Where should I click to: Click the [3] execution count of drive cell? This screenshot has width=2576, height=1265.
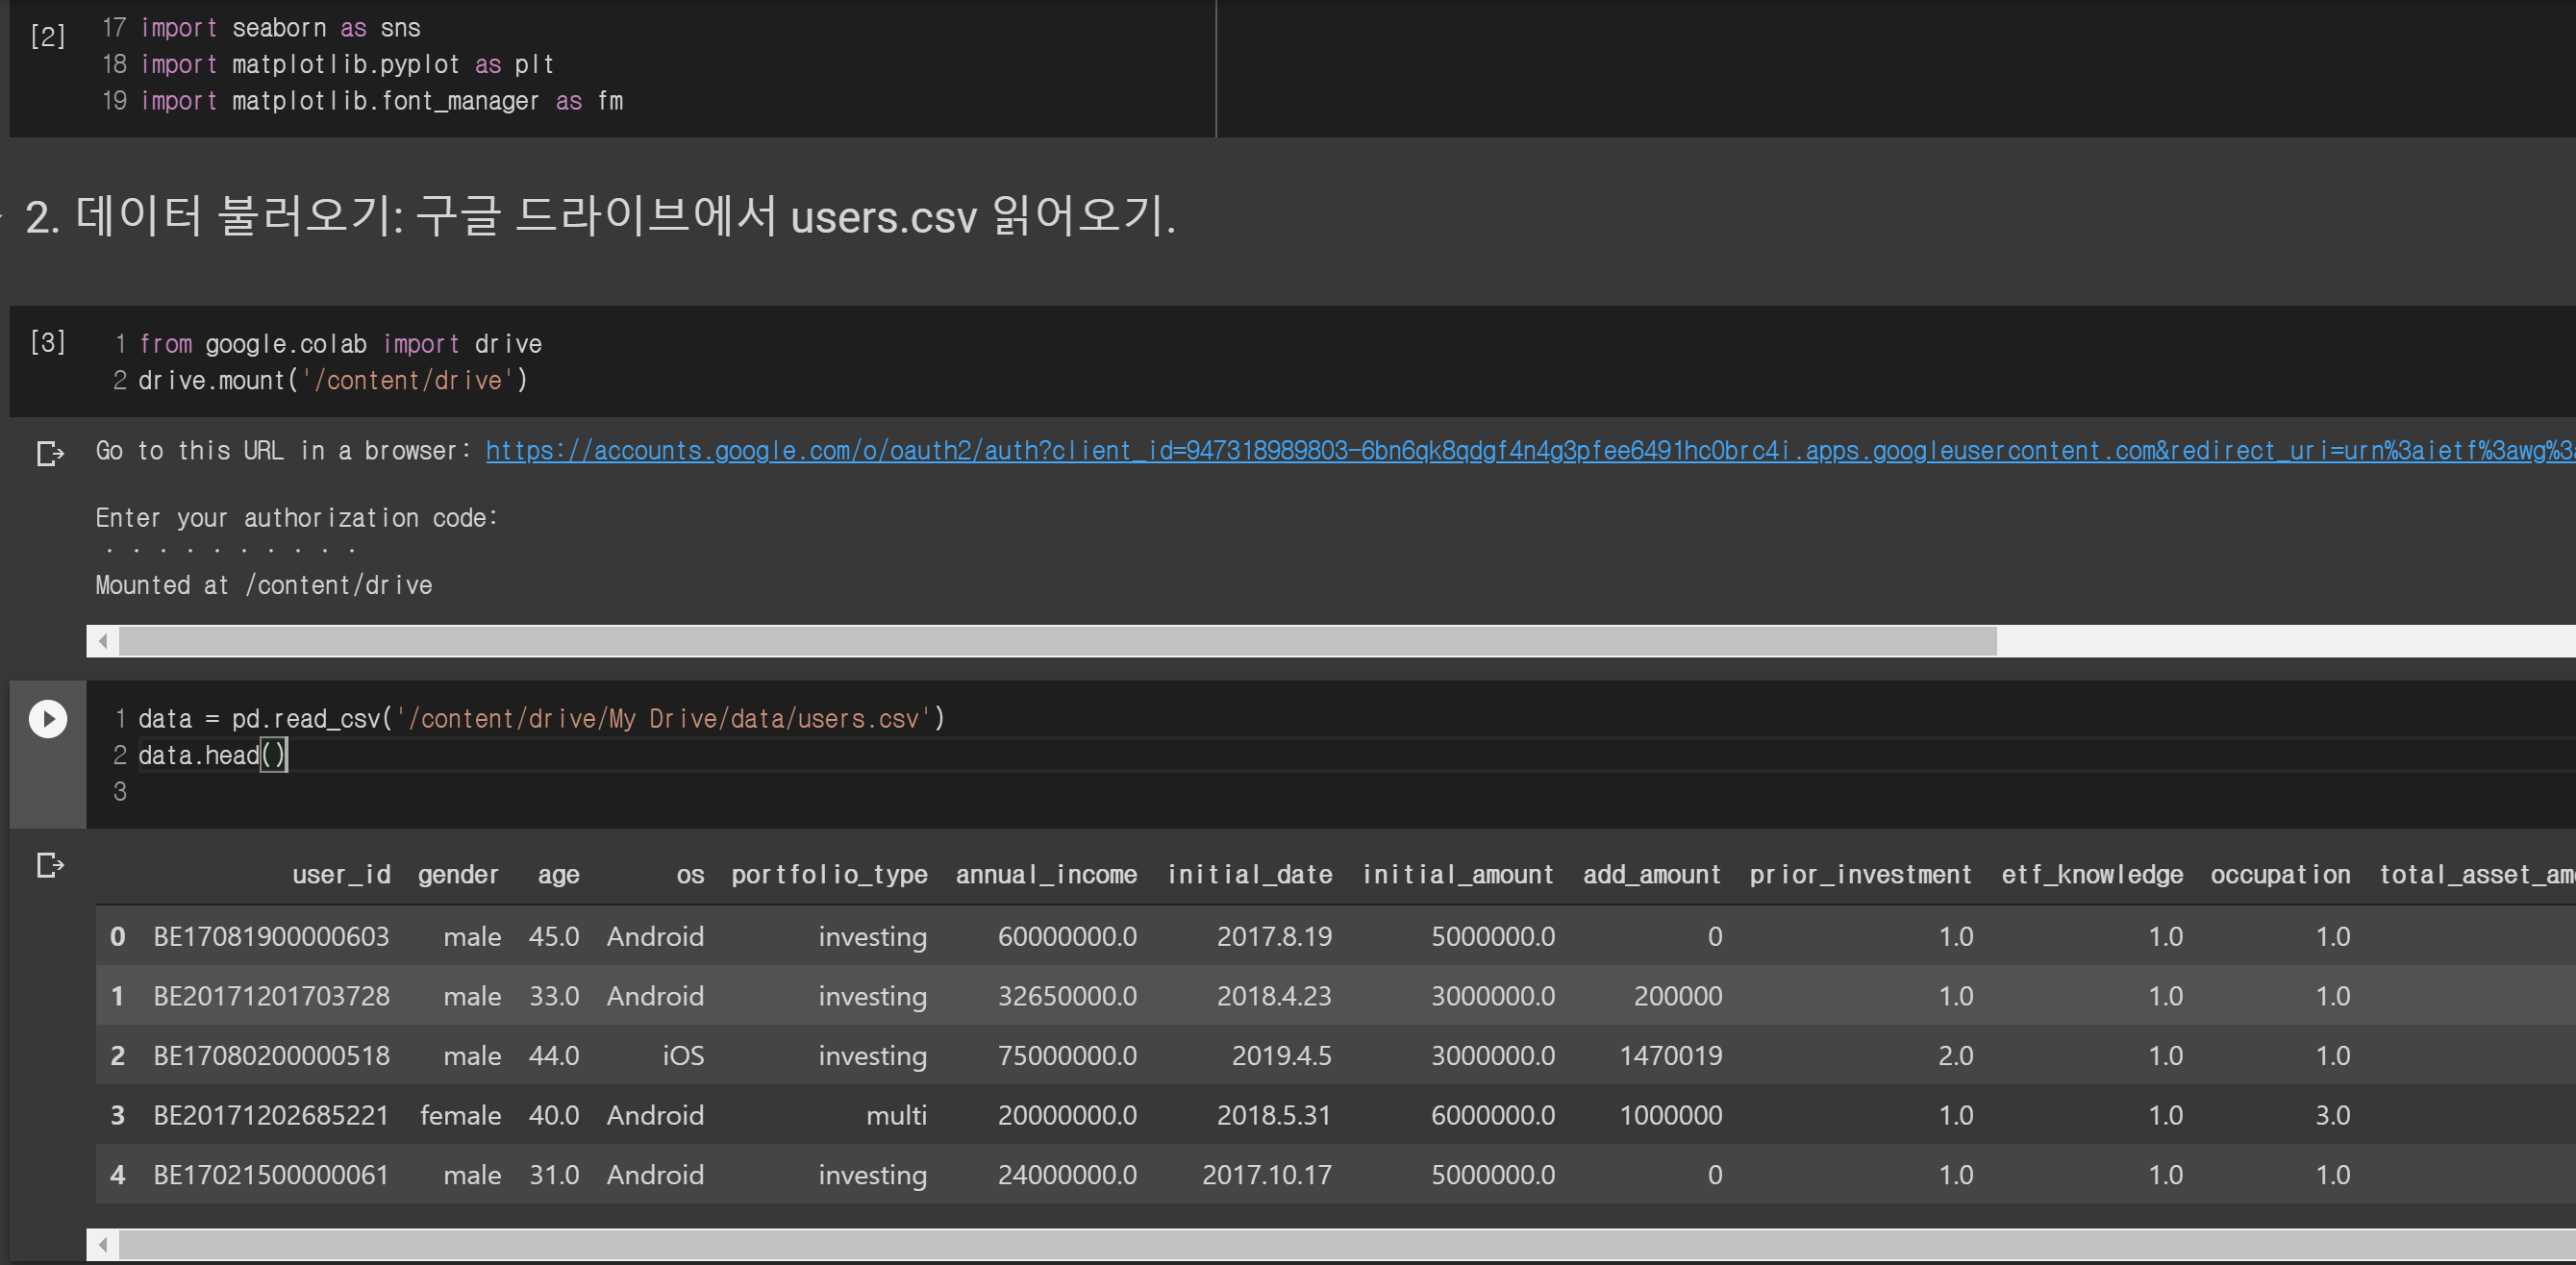(x=48, y=343)
